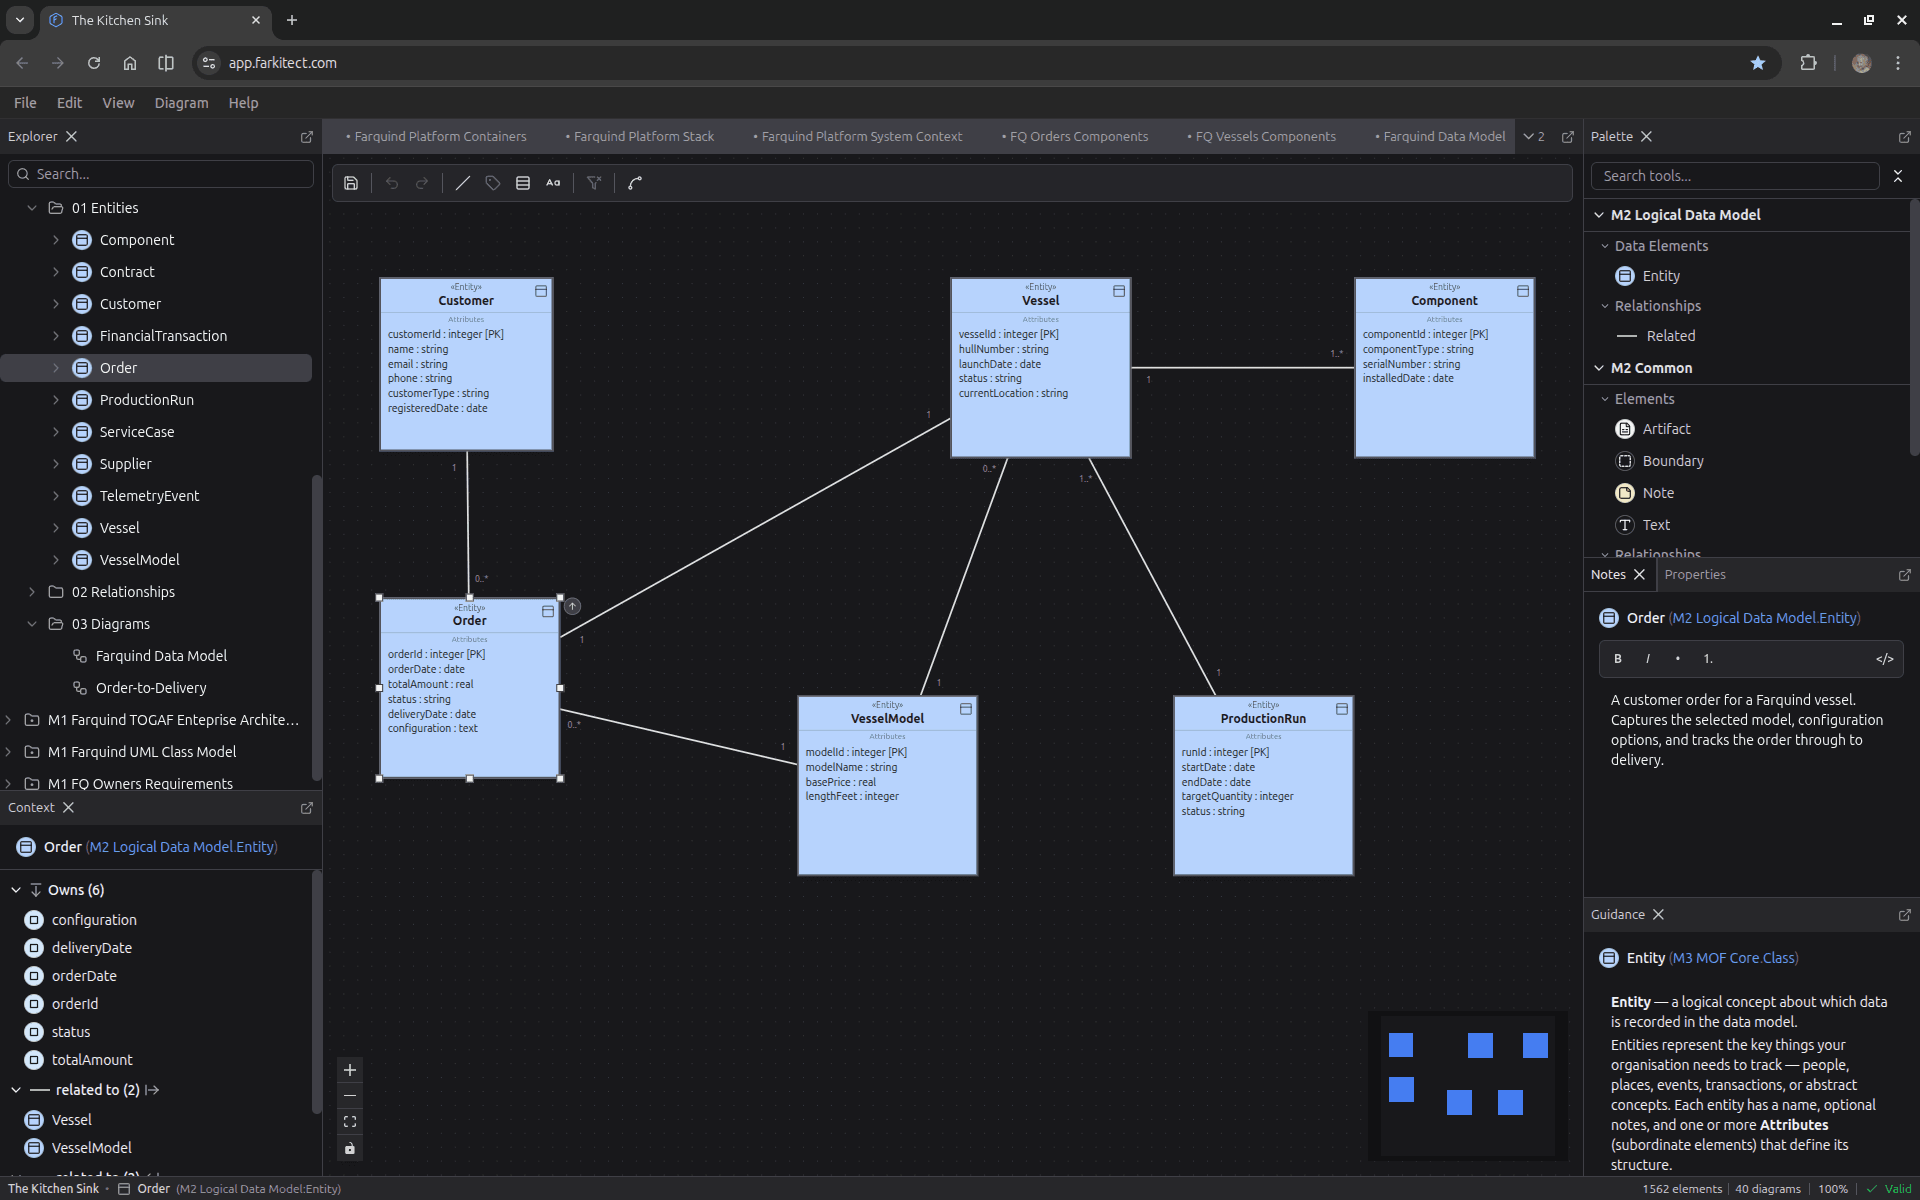
Task: Click the Valid status indicator
Action: click(1889, 1189)
